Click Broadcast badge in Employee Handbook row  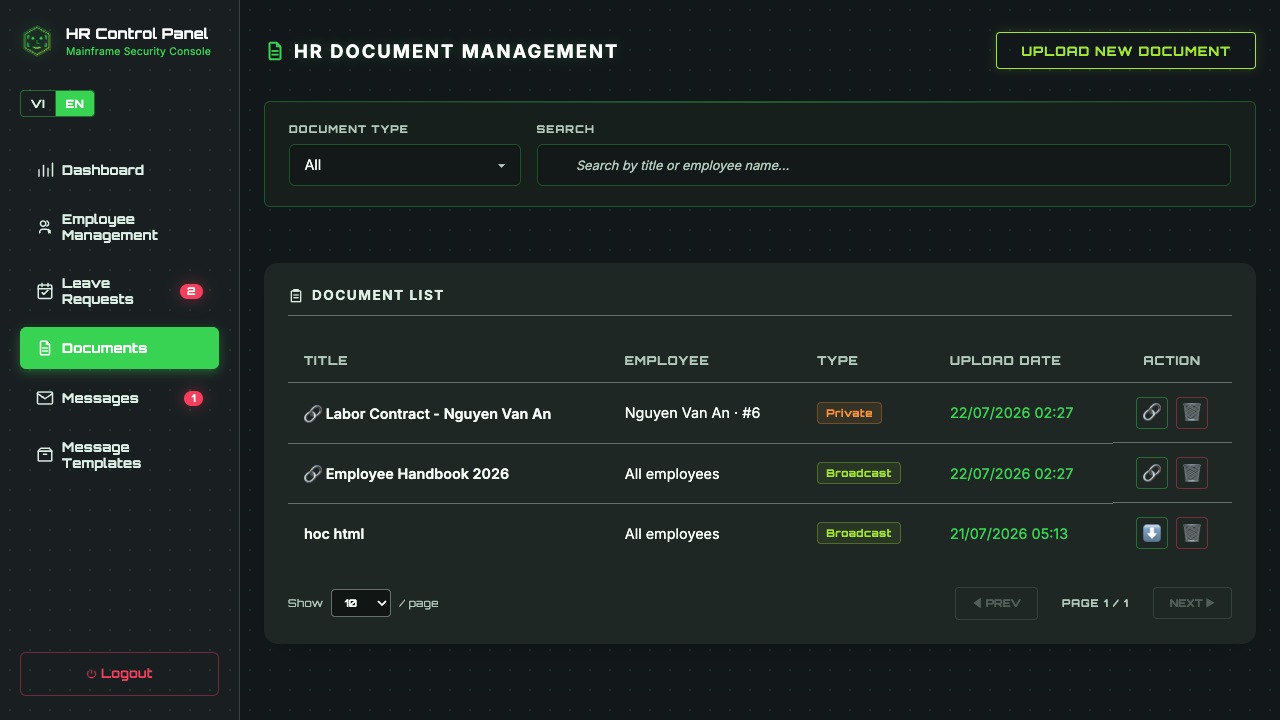[859, 473]
